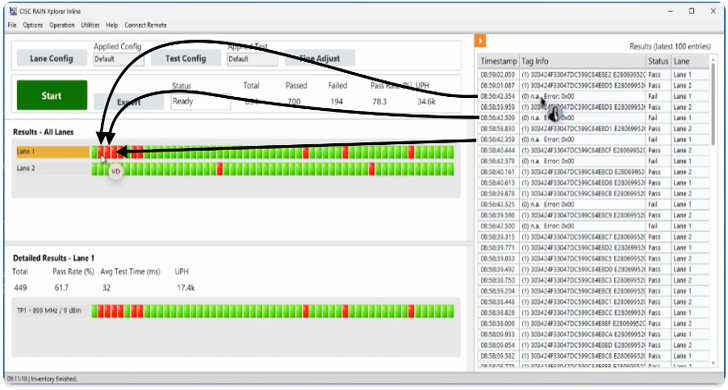Click the green Start button

(x=52, y=96)
